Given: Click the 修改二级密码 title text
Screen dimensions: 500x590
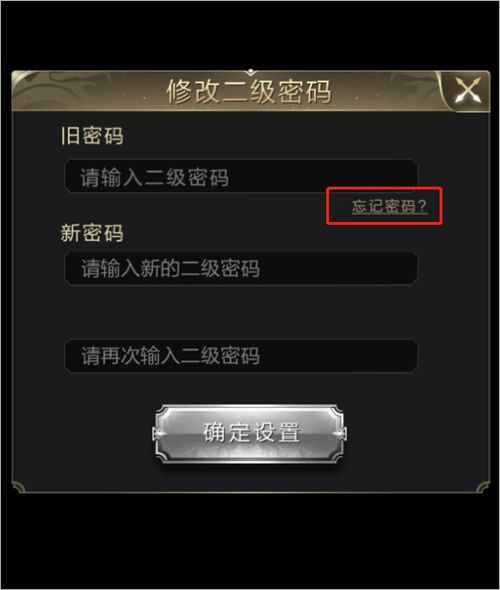Looking at the screenshot, I should point(249,91).
